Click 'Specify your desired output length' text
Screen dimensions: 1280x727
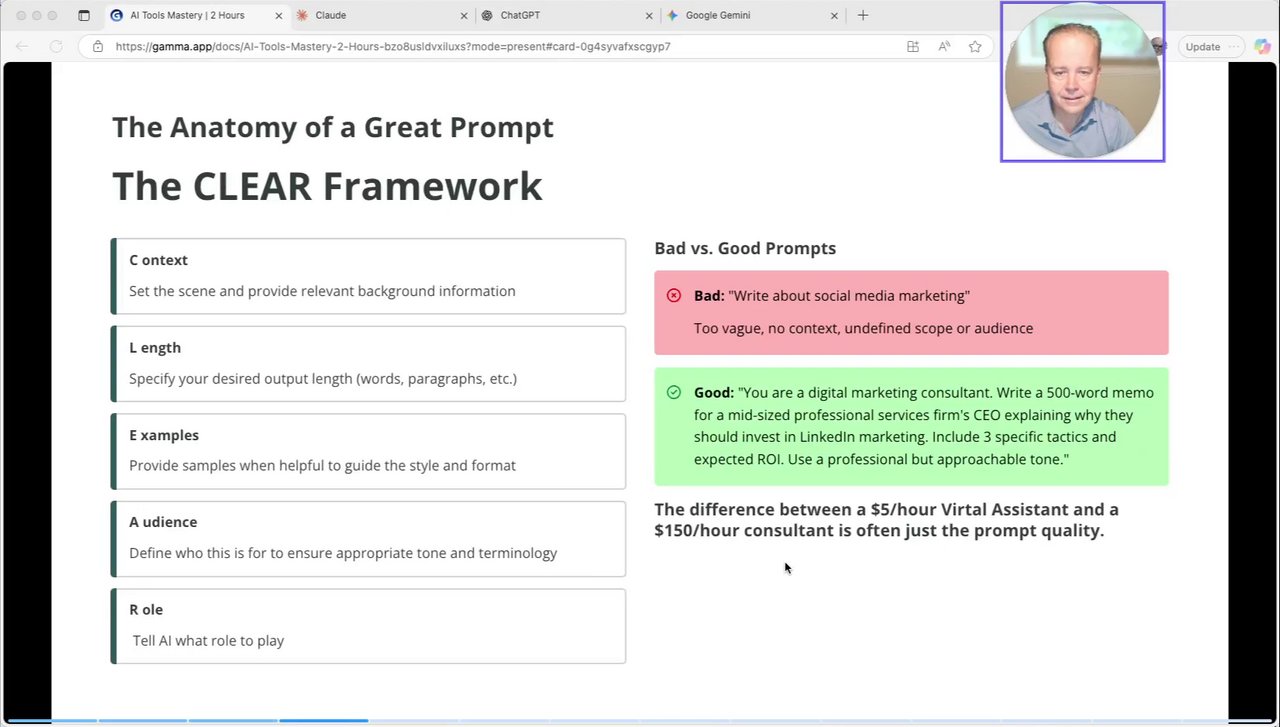click(323, 379)
